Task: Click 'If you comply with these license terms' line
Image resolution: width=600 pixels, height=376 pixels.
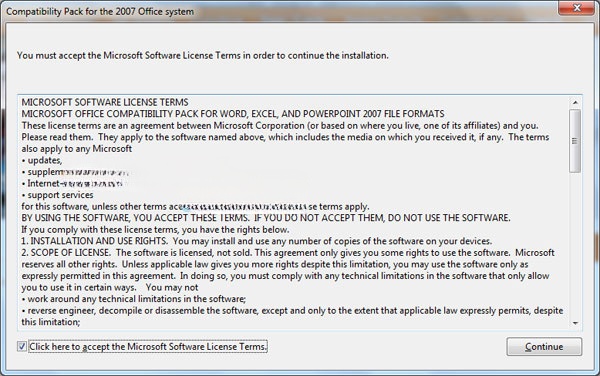Action: [155, 230]
